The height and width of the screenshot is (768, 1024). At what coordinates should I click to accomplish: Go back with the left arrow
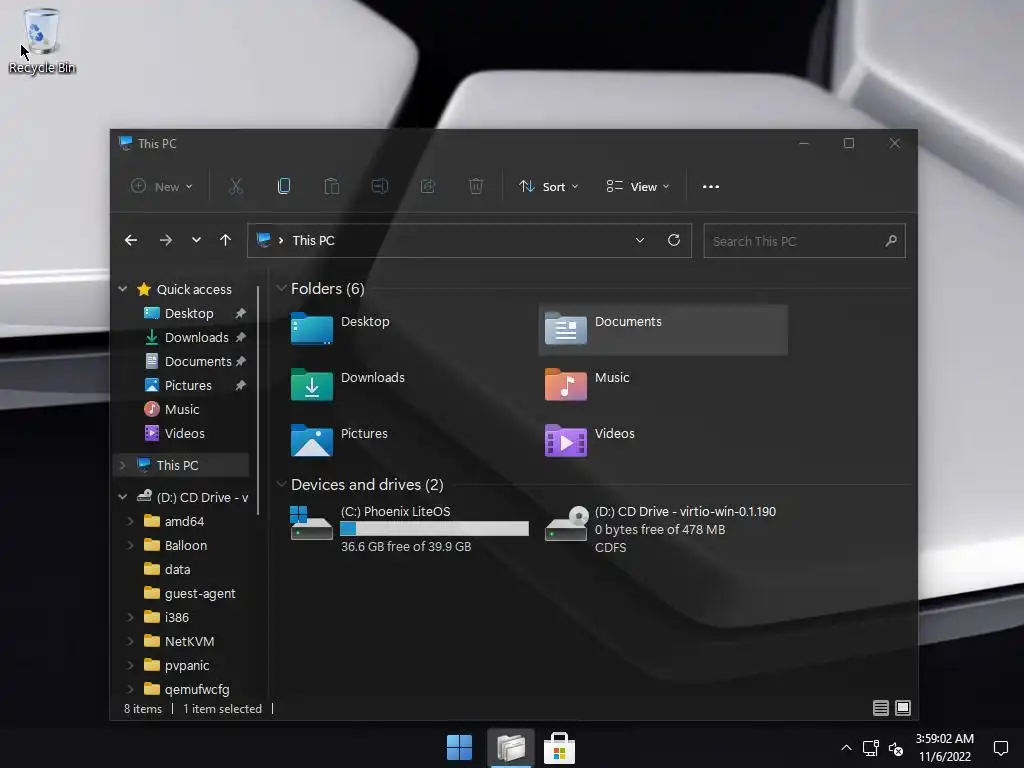pyautogui.click(x=131, y=240)
